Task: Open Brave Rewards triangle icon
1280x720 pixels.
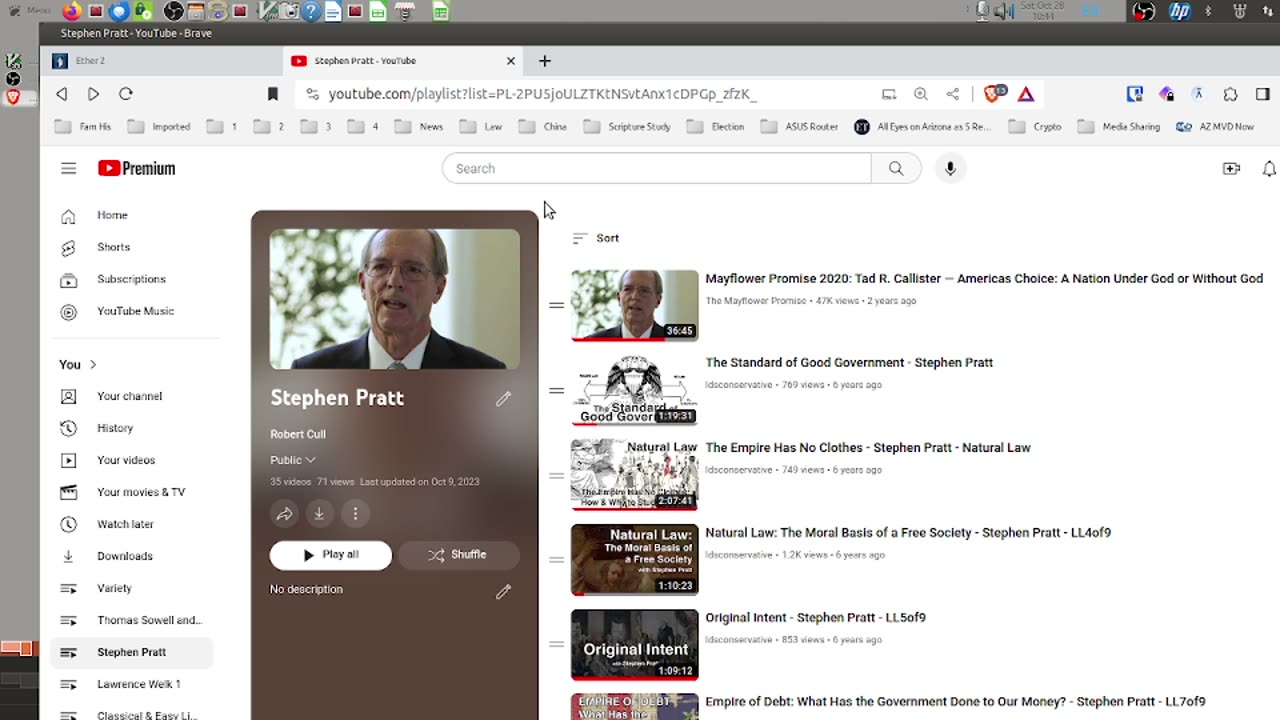Action: pos(1026,94)
